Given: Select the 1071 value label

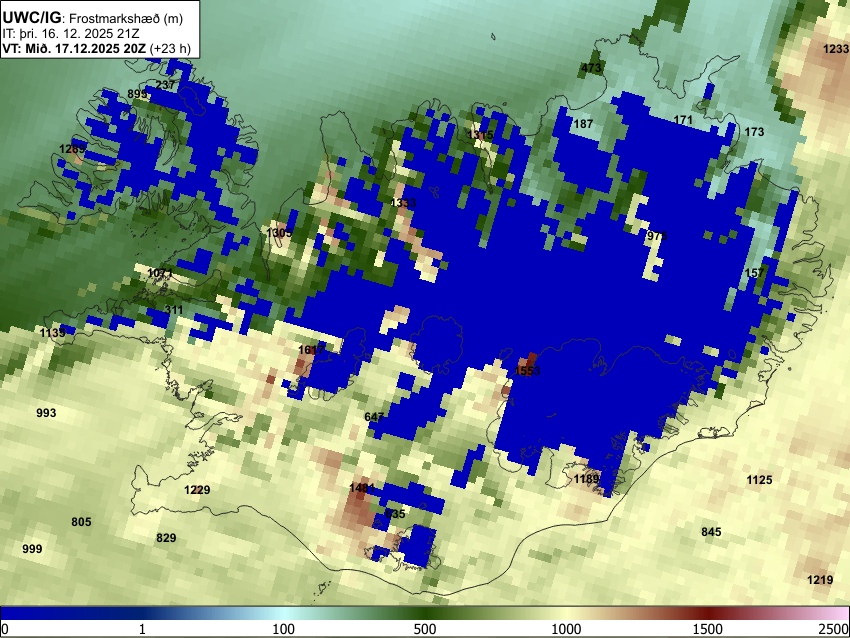Looking at the screenshot, I should 160,273.
